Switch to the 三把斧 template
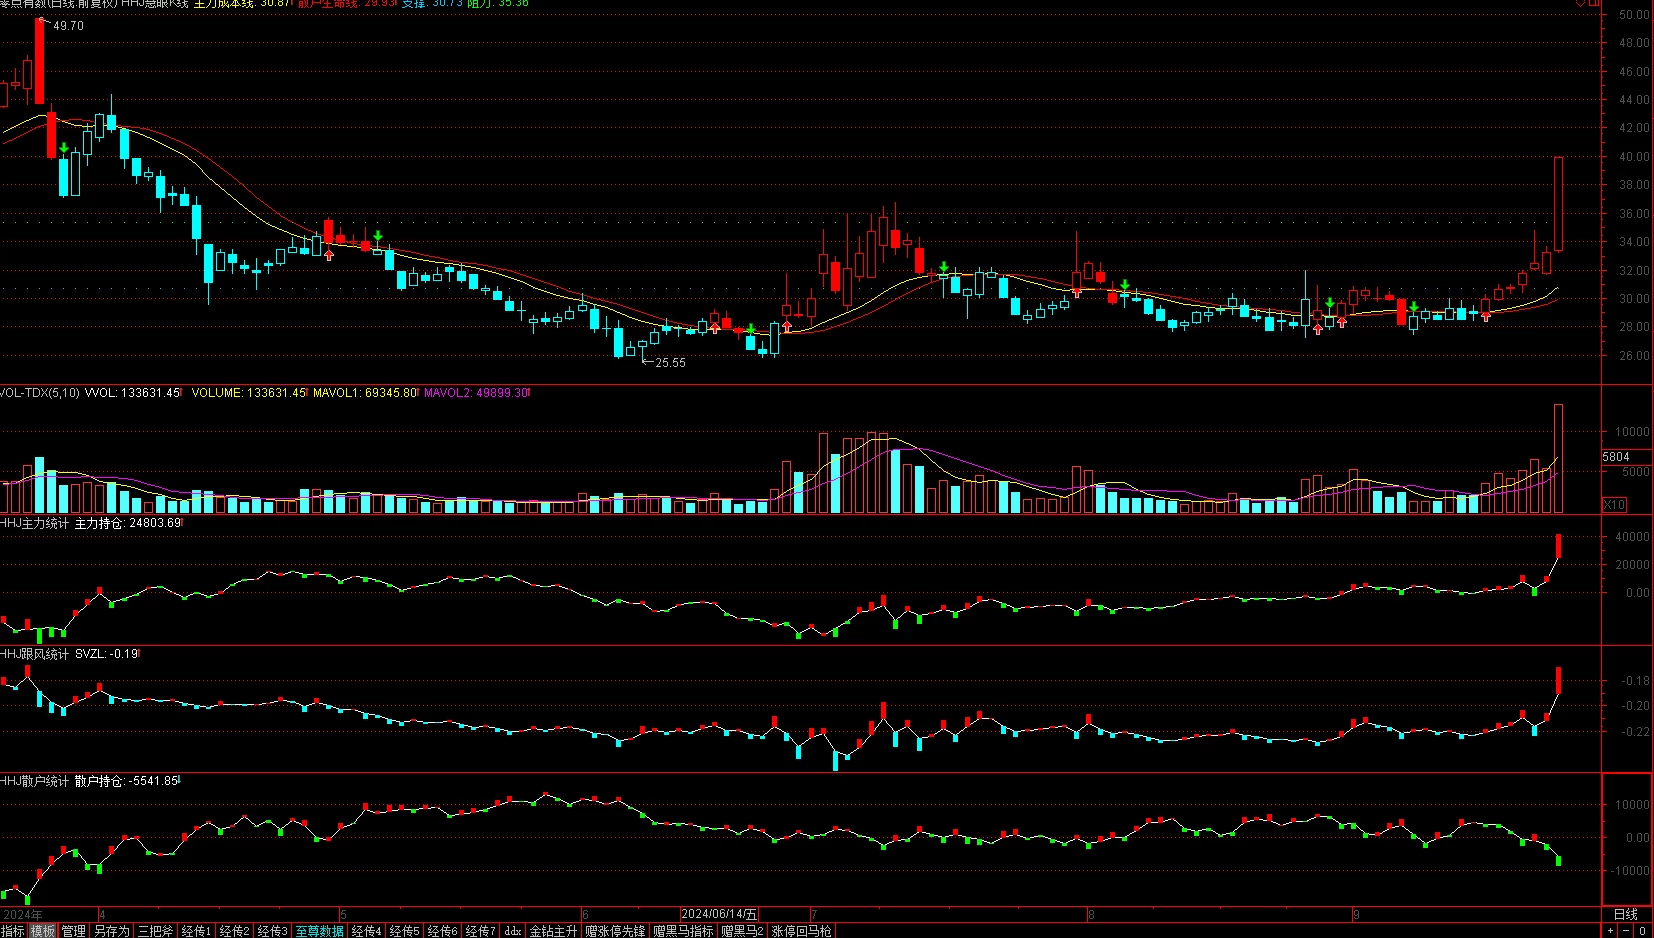 (155, 931)
